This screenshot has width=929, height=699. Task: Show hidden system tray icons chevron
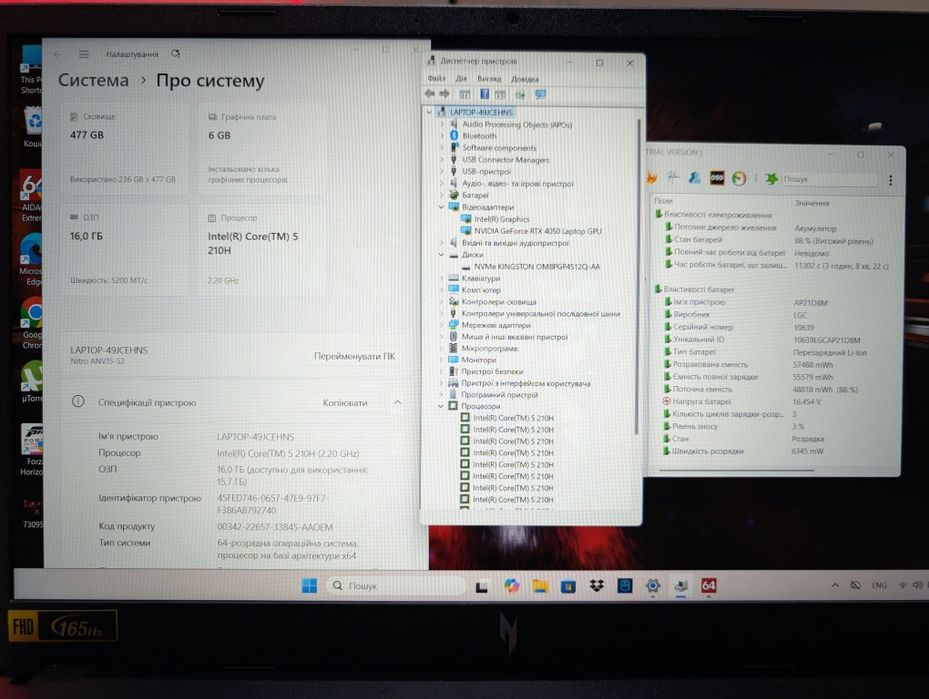click(835, 585)
